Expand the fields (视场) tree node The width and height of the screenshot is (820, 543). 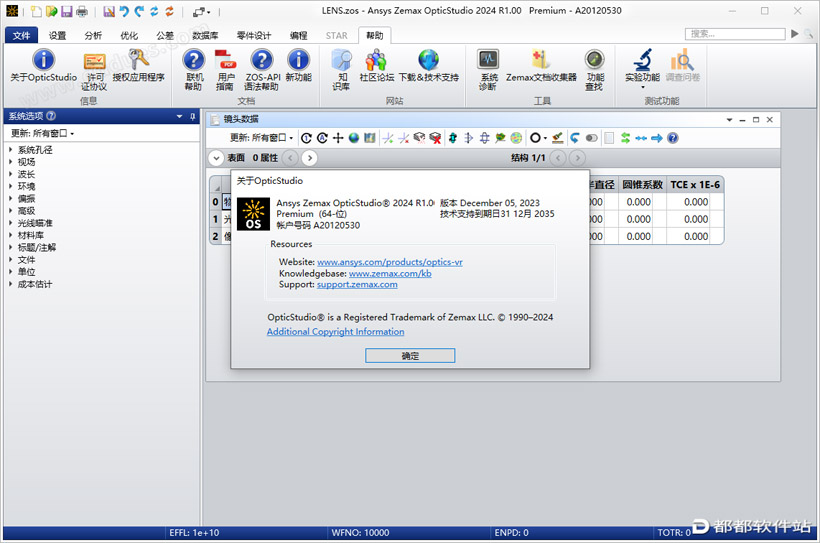click(10, 162)
